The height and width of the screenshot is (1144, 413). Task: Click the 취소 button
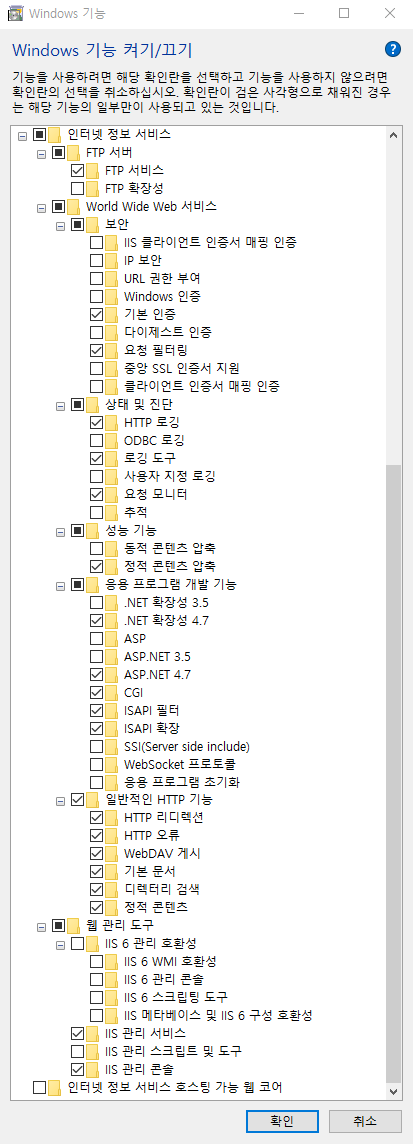pyautogui.click(x=365, y=1120)
